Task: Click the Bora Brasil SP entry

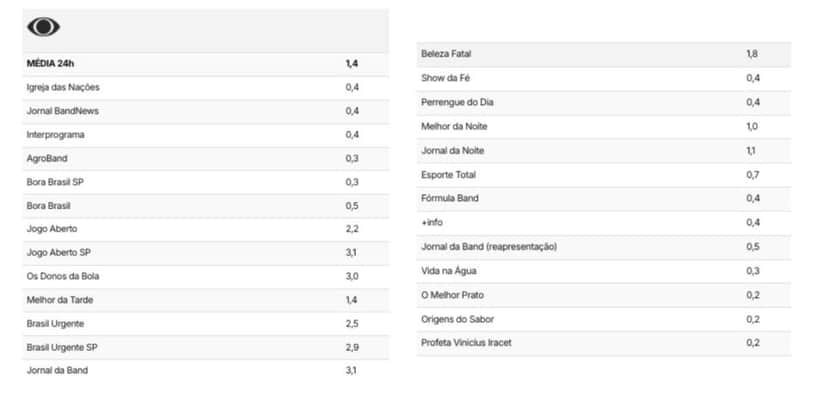Action: 205,182
